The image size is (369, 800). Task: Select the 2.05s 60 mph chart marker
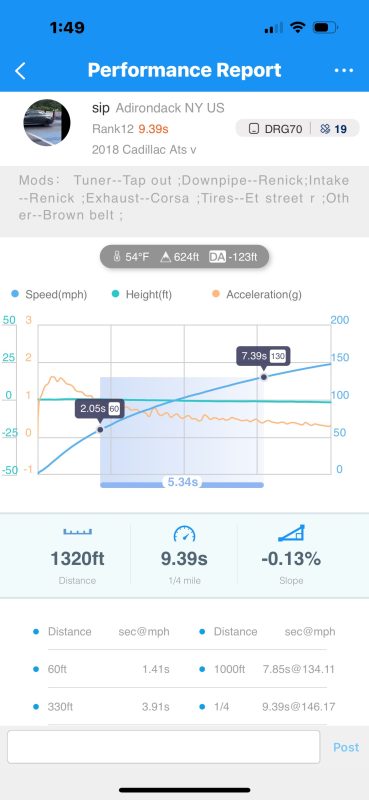point(100,430)
